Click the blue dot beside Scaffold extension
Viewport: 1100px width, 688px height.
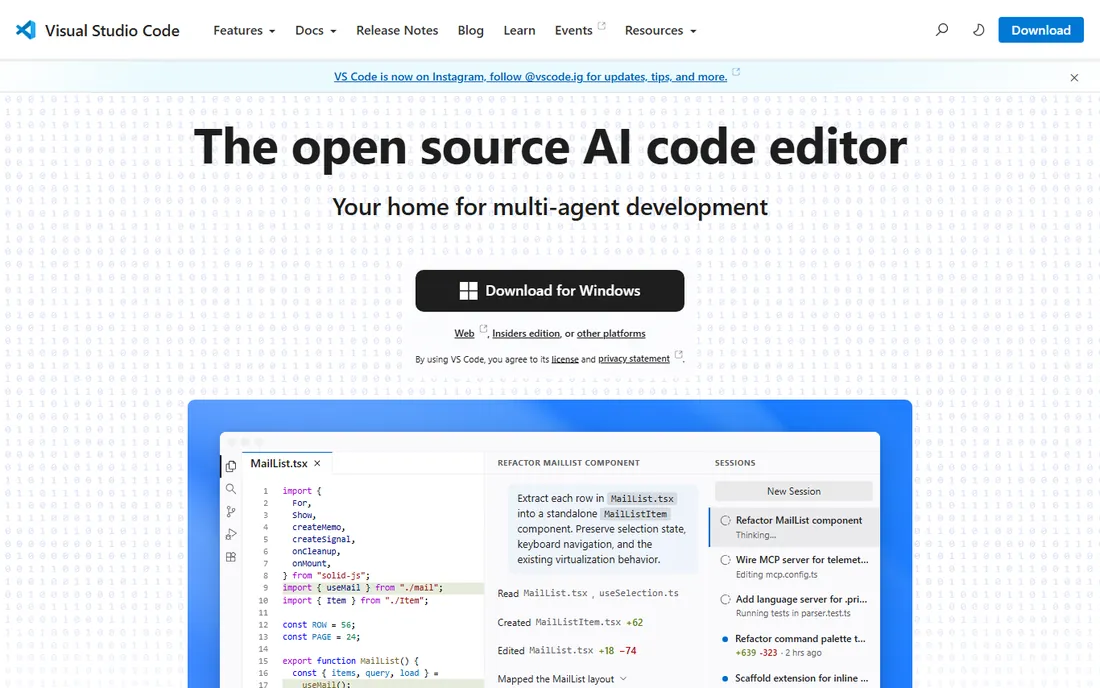[725, 678]
